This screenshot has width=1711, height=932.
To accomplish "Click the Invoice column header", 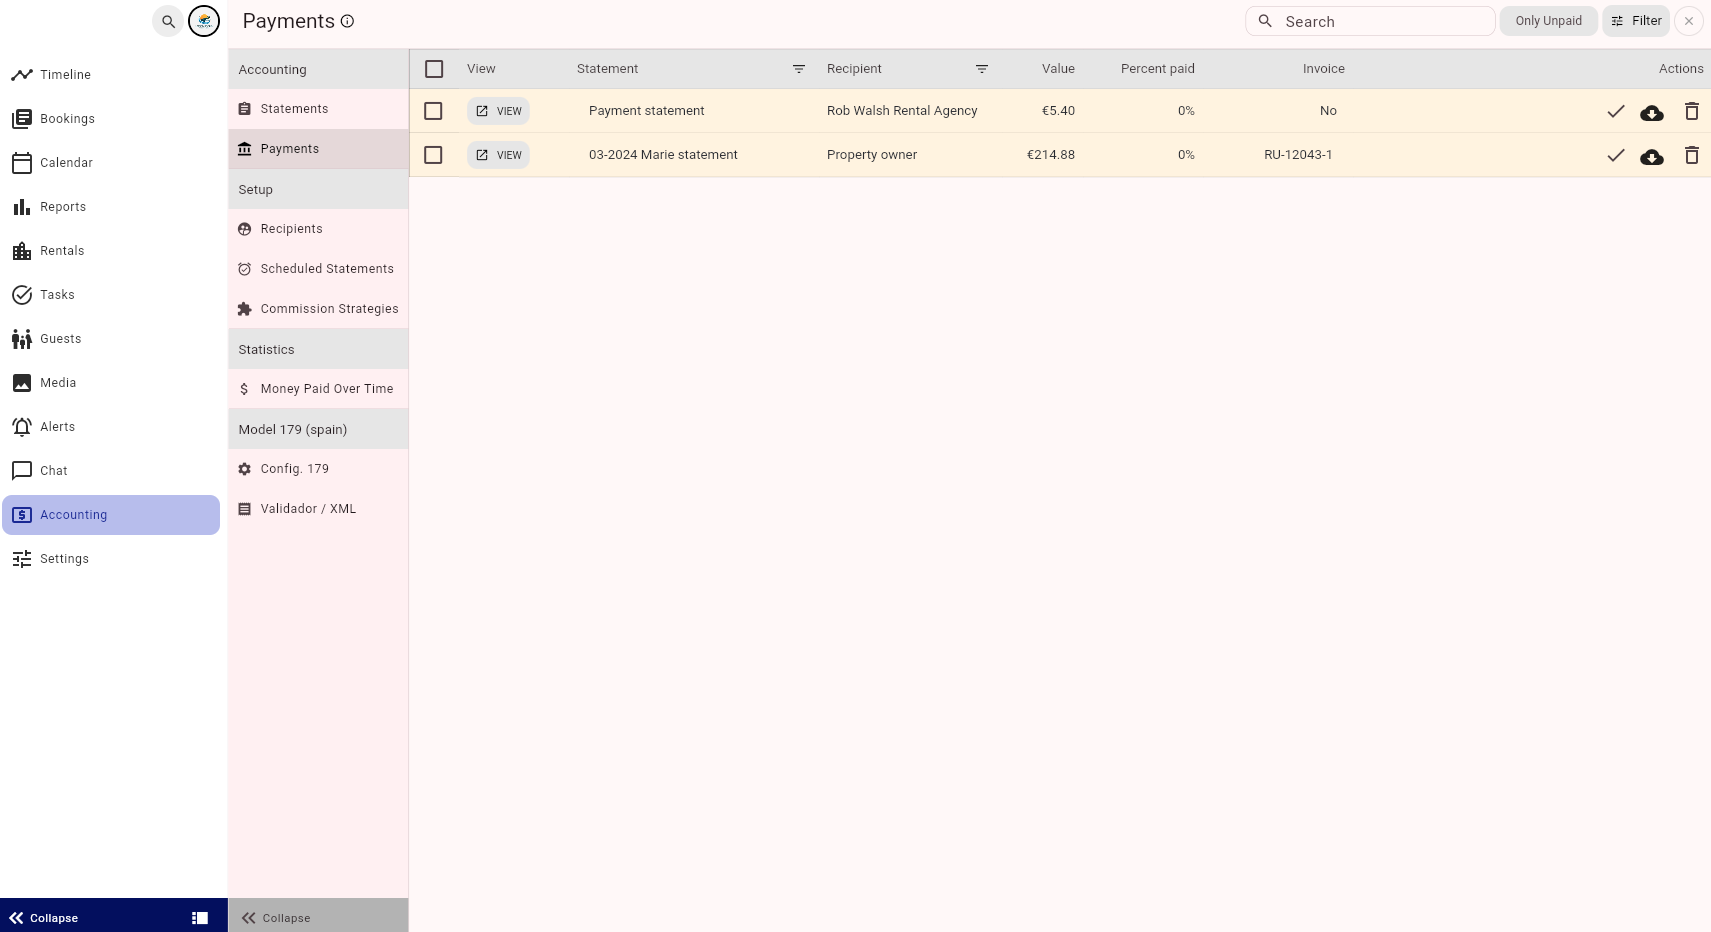I will [x=1323, y=69].
